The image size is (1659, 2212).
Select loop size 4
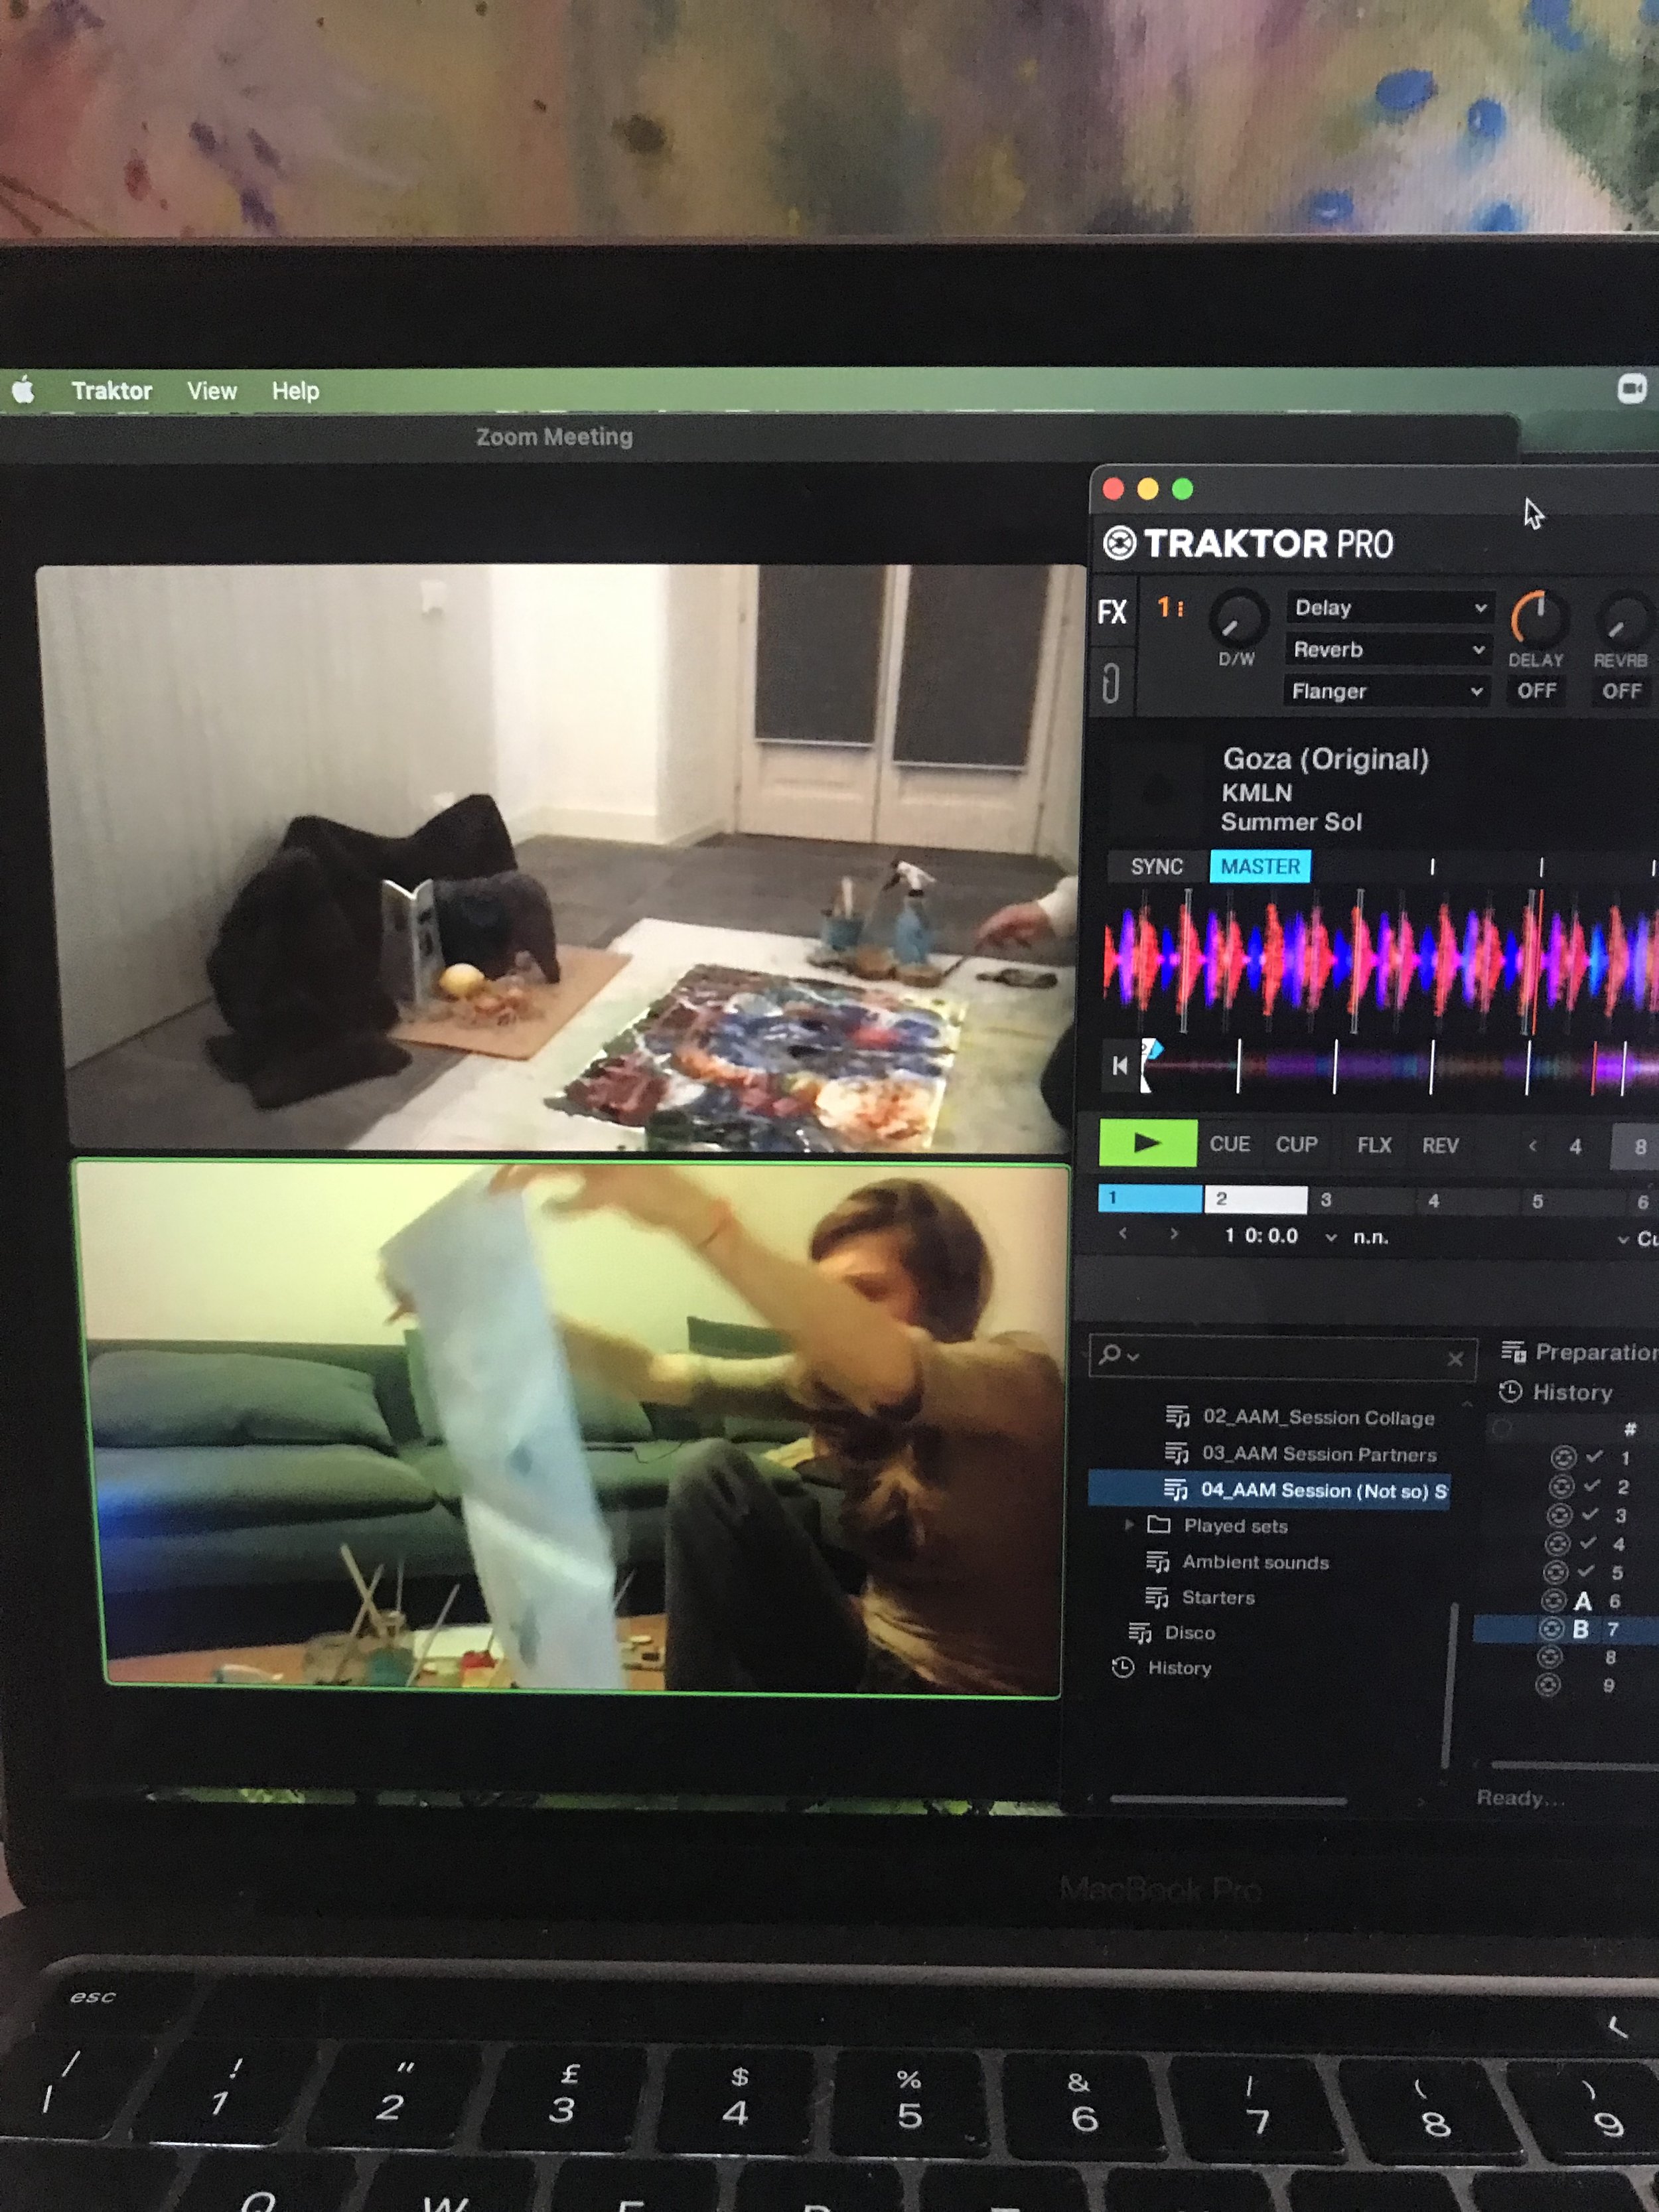click(1575, 1147)
